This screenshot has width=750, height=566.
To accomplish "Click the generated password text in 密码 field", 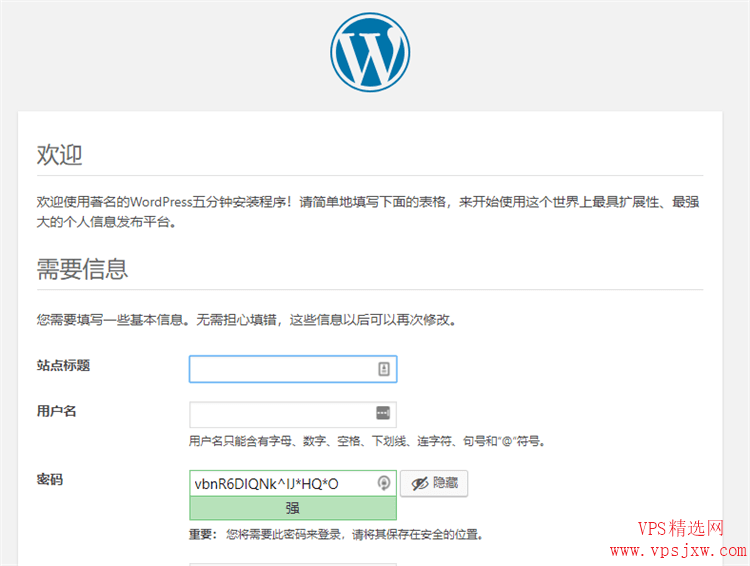I will pos(266,484).
